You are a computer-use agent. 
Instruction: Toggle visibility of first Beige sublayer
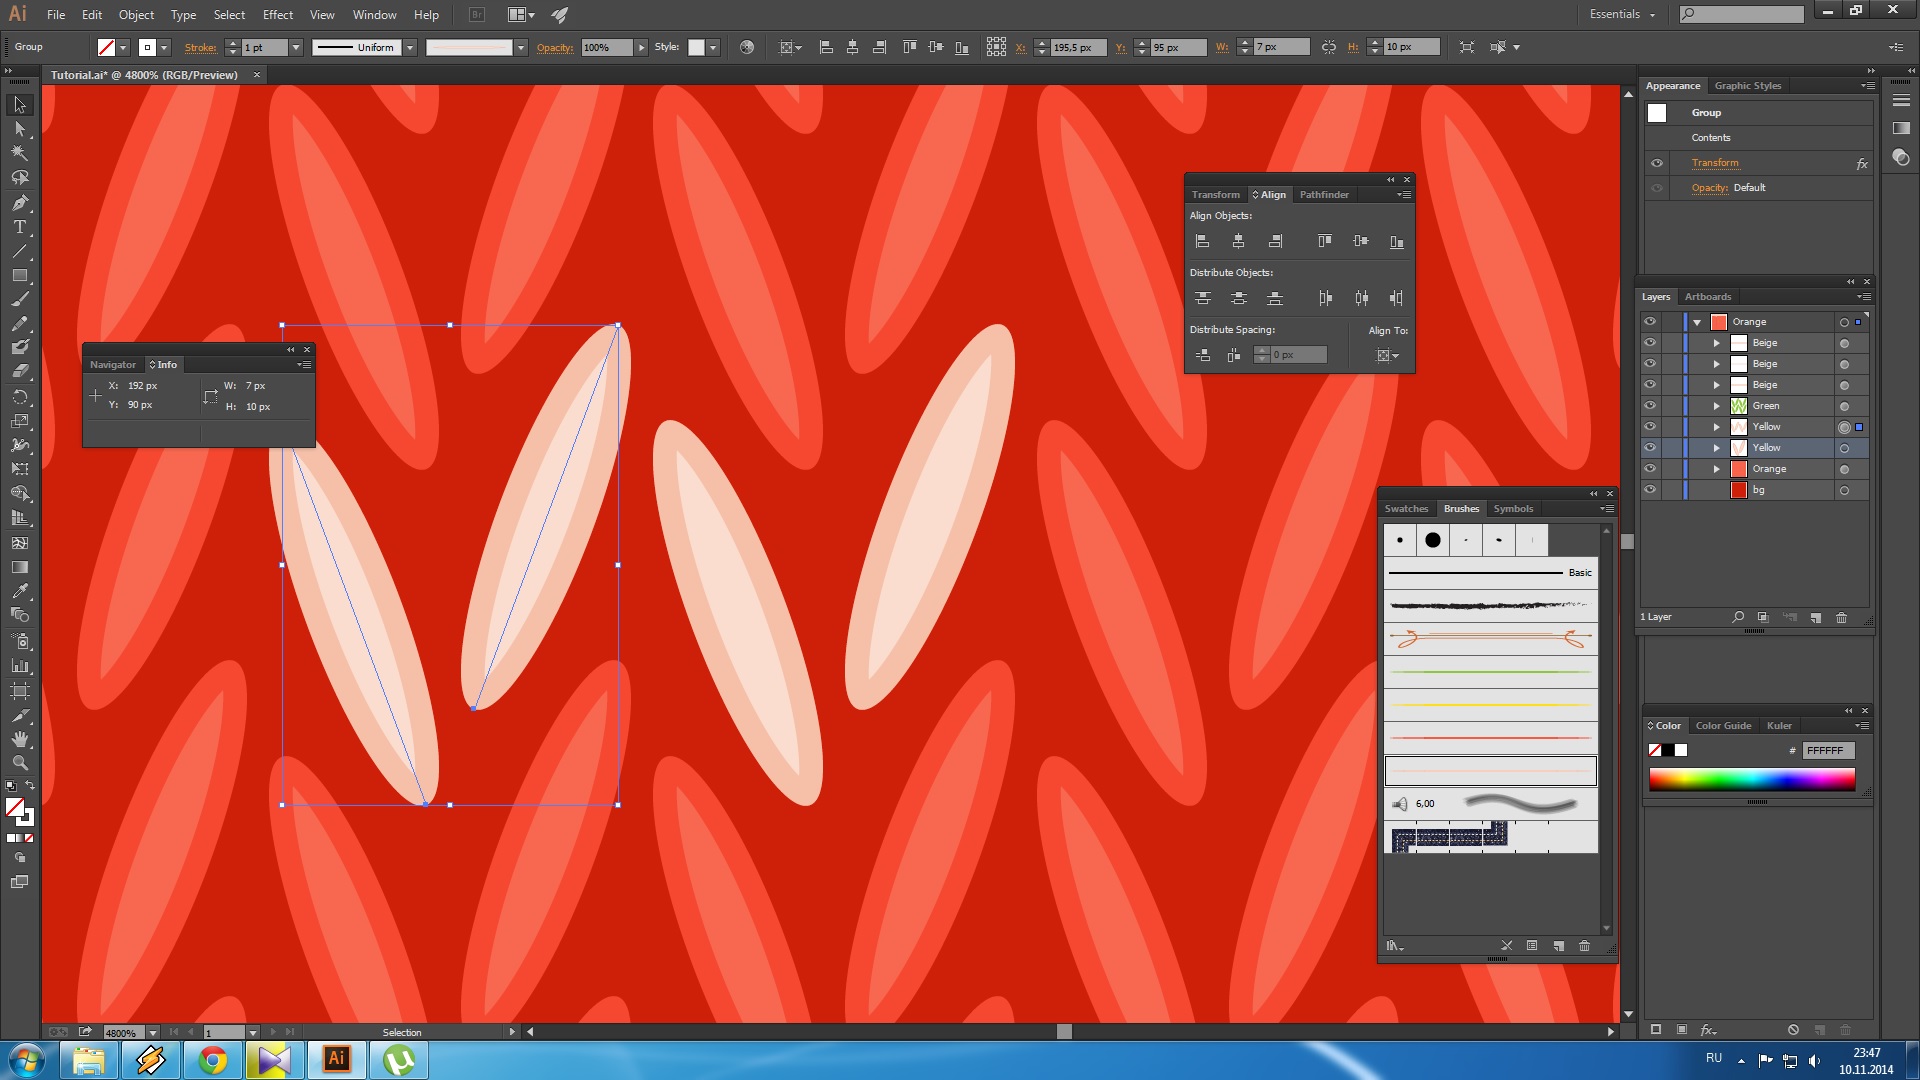click(1650, 342)
